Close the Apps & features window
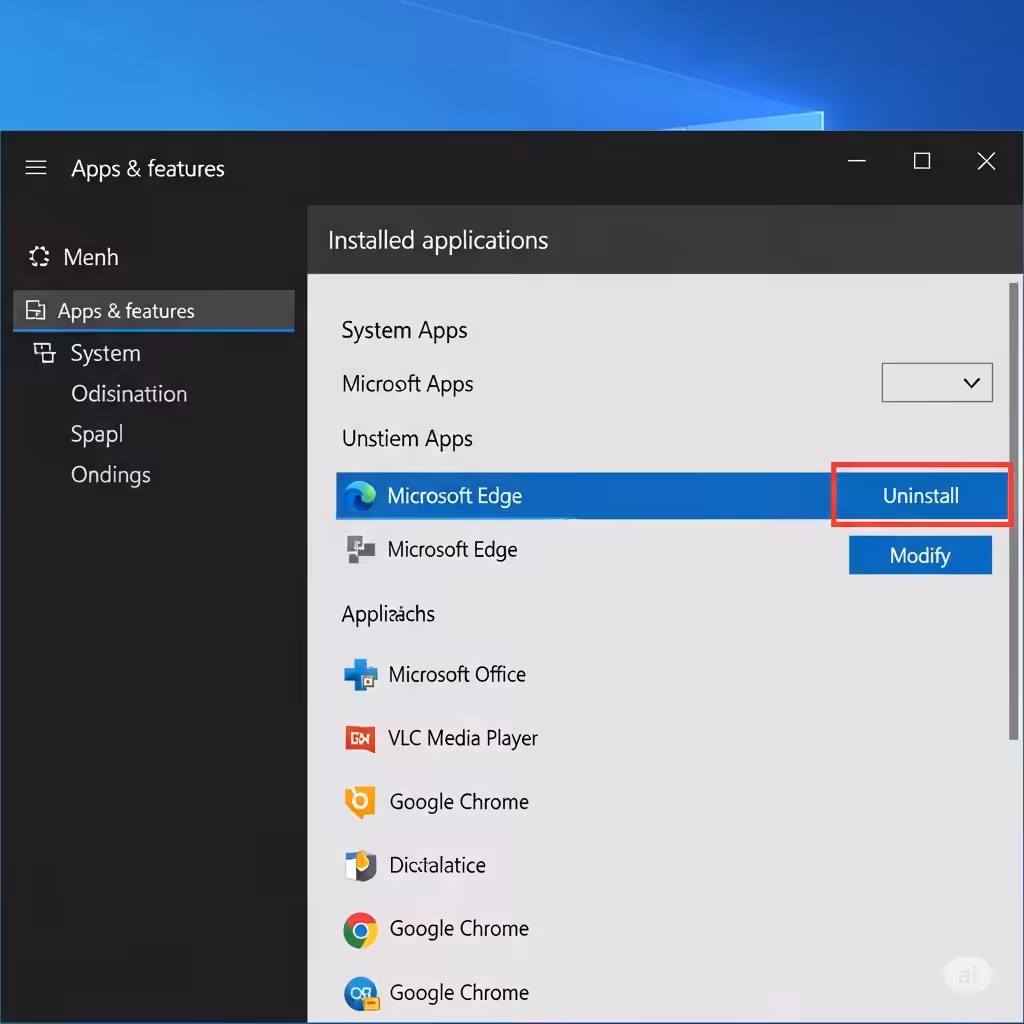Image resolution: width=1024 pixels, height=1024 pixels. coord(986,161)
